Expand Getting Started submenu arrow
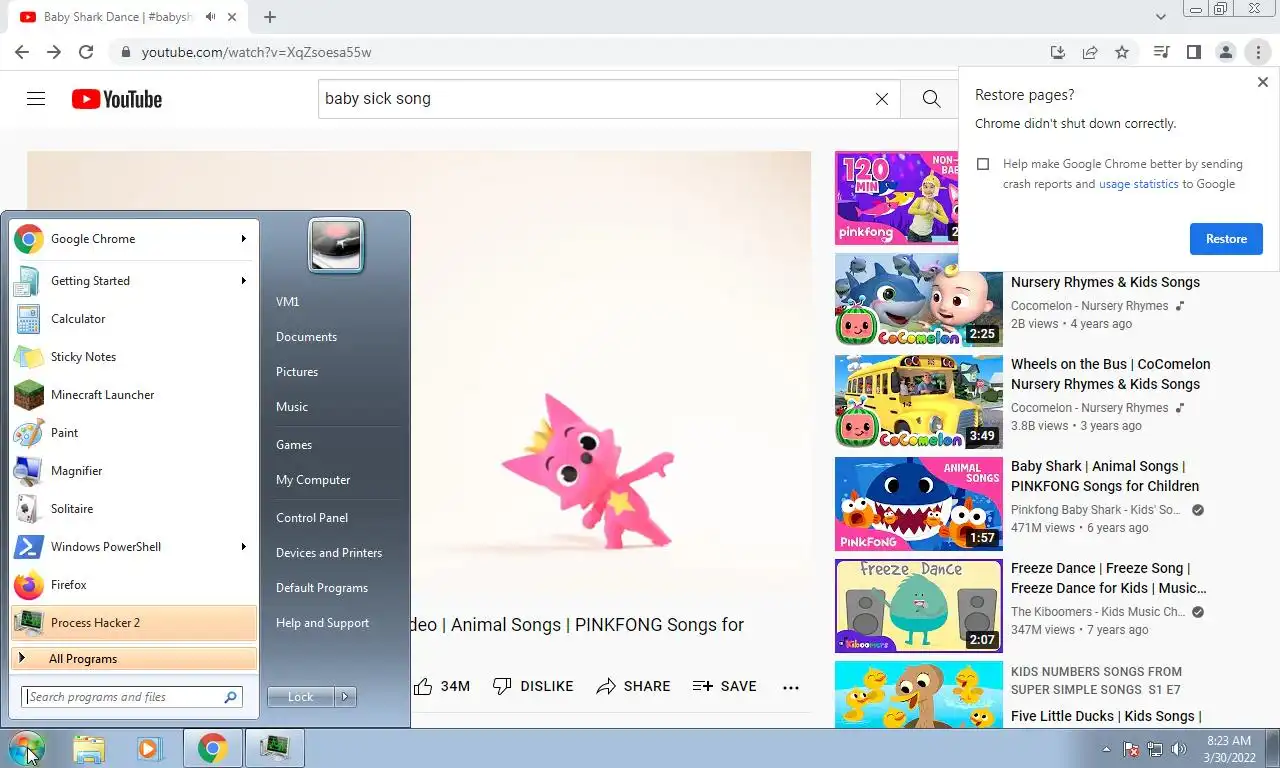The width and height of the screenshot is (1280, 768). [x=244, y=281]
